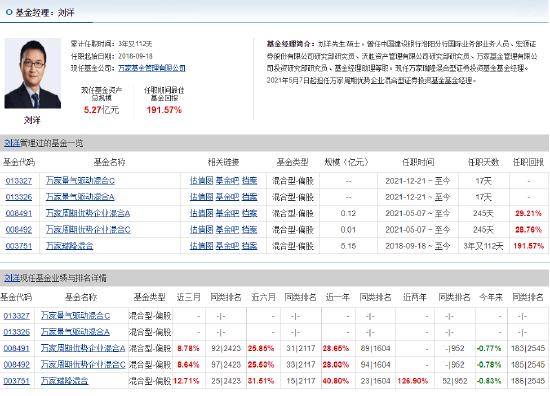The image size is (550, 396).
Task: Click 档案 link for fund 013326
Action: pos(249,197)
